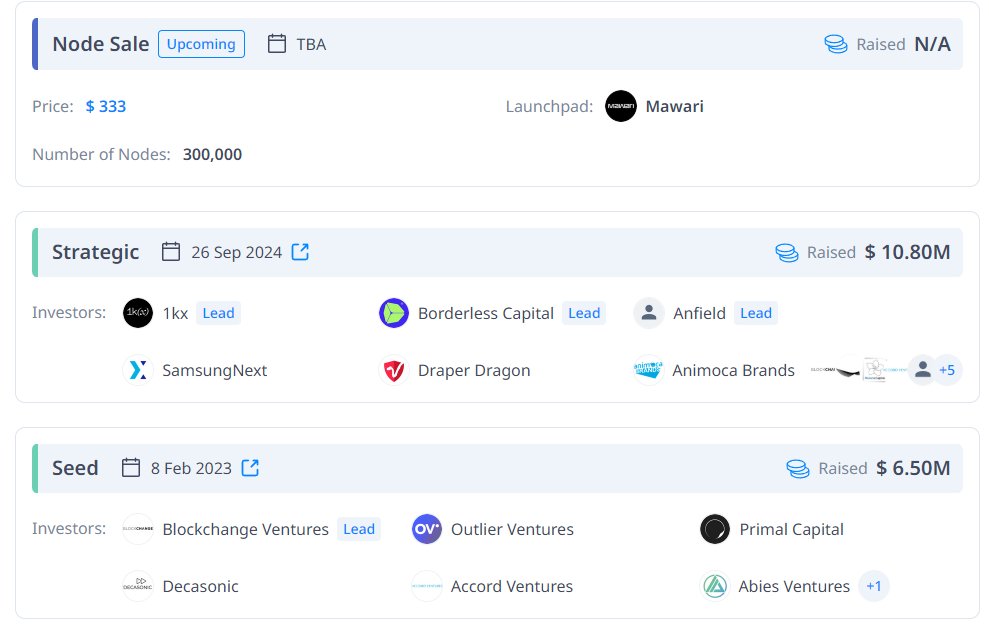The image size is (989, 629).
Task: Open external link next to 8 Feb 2023
Action: (x=250, y=468)
